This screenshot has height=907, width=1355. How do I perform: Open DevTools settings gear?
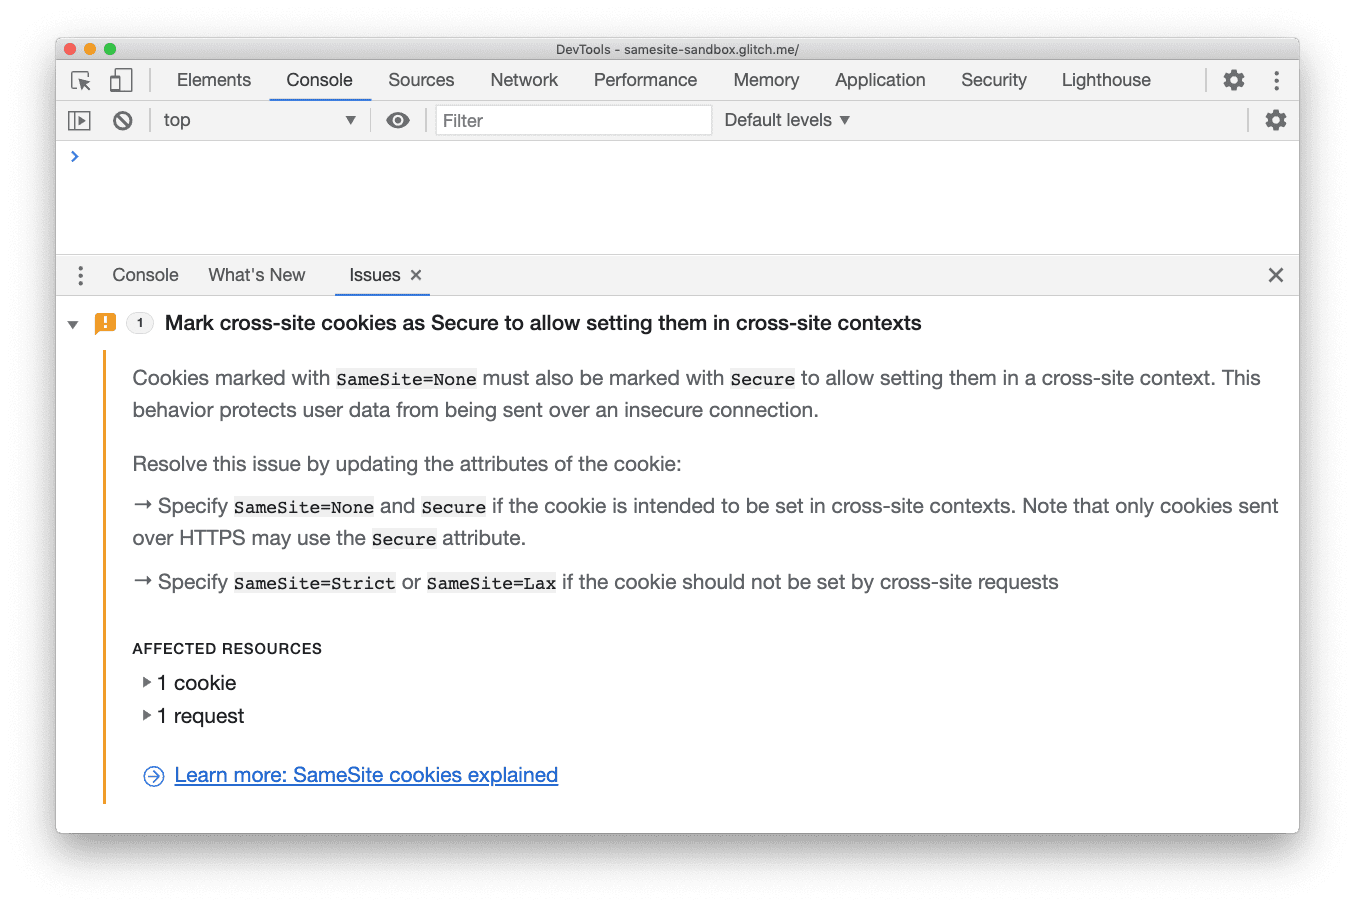[x=1233, y=79]
